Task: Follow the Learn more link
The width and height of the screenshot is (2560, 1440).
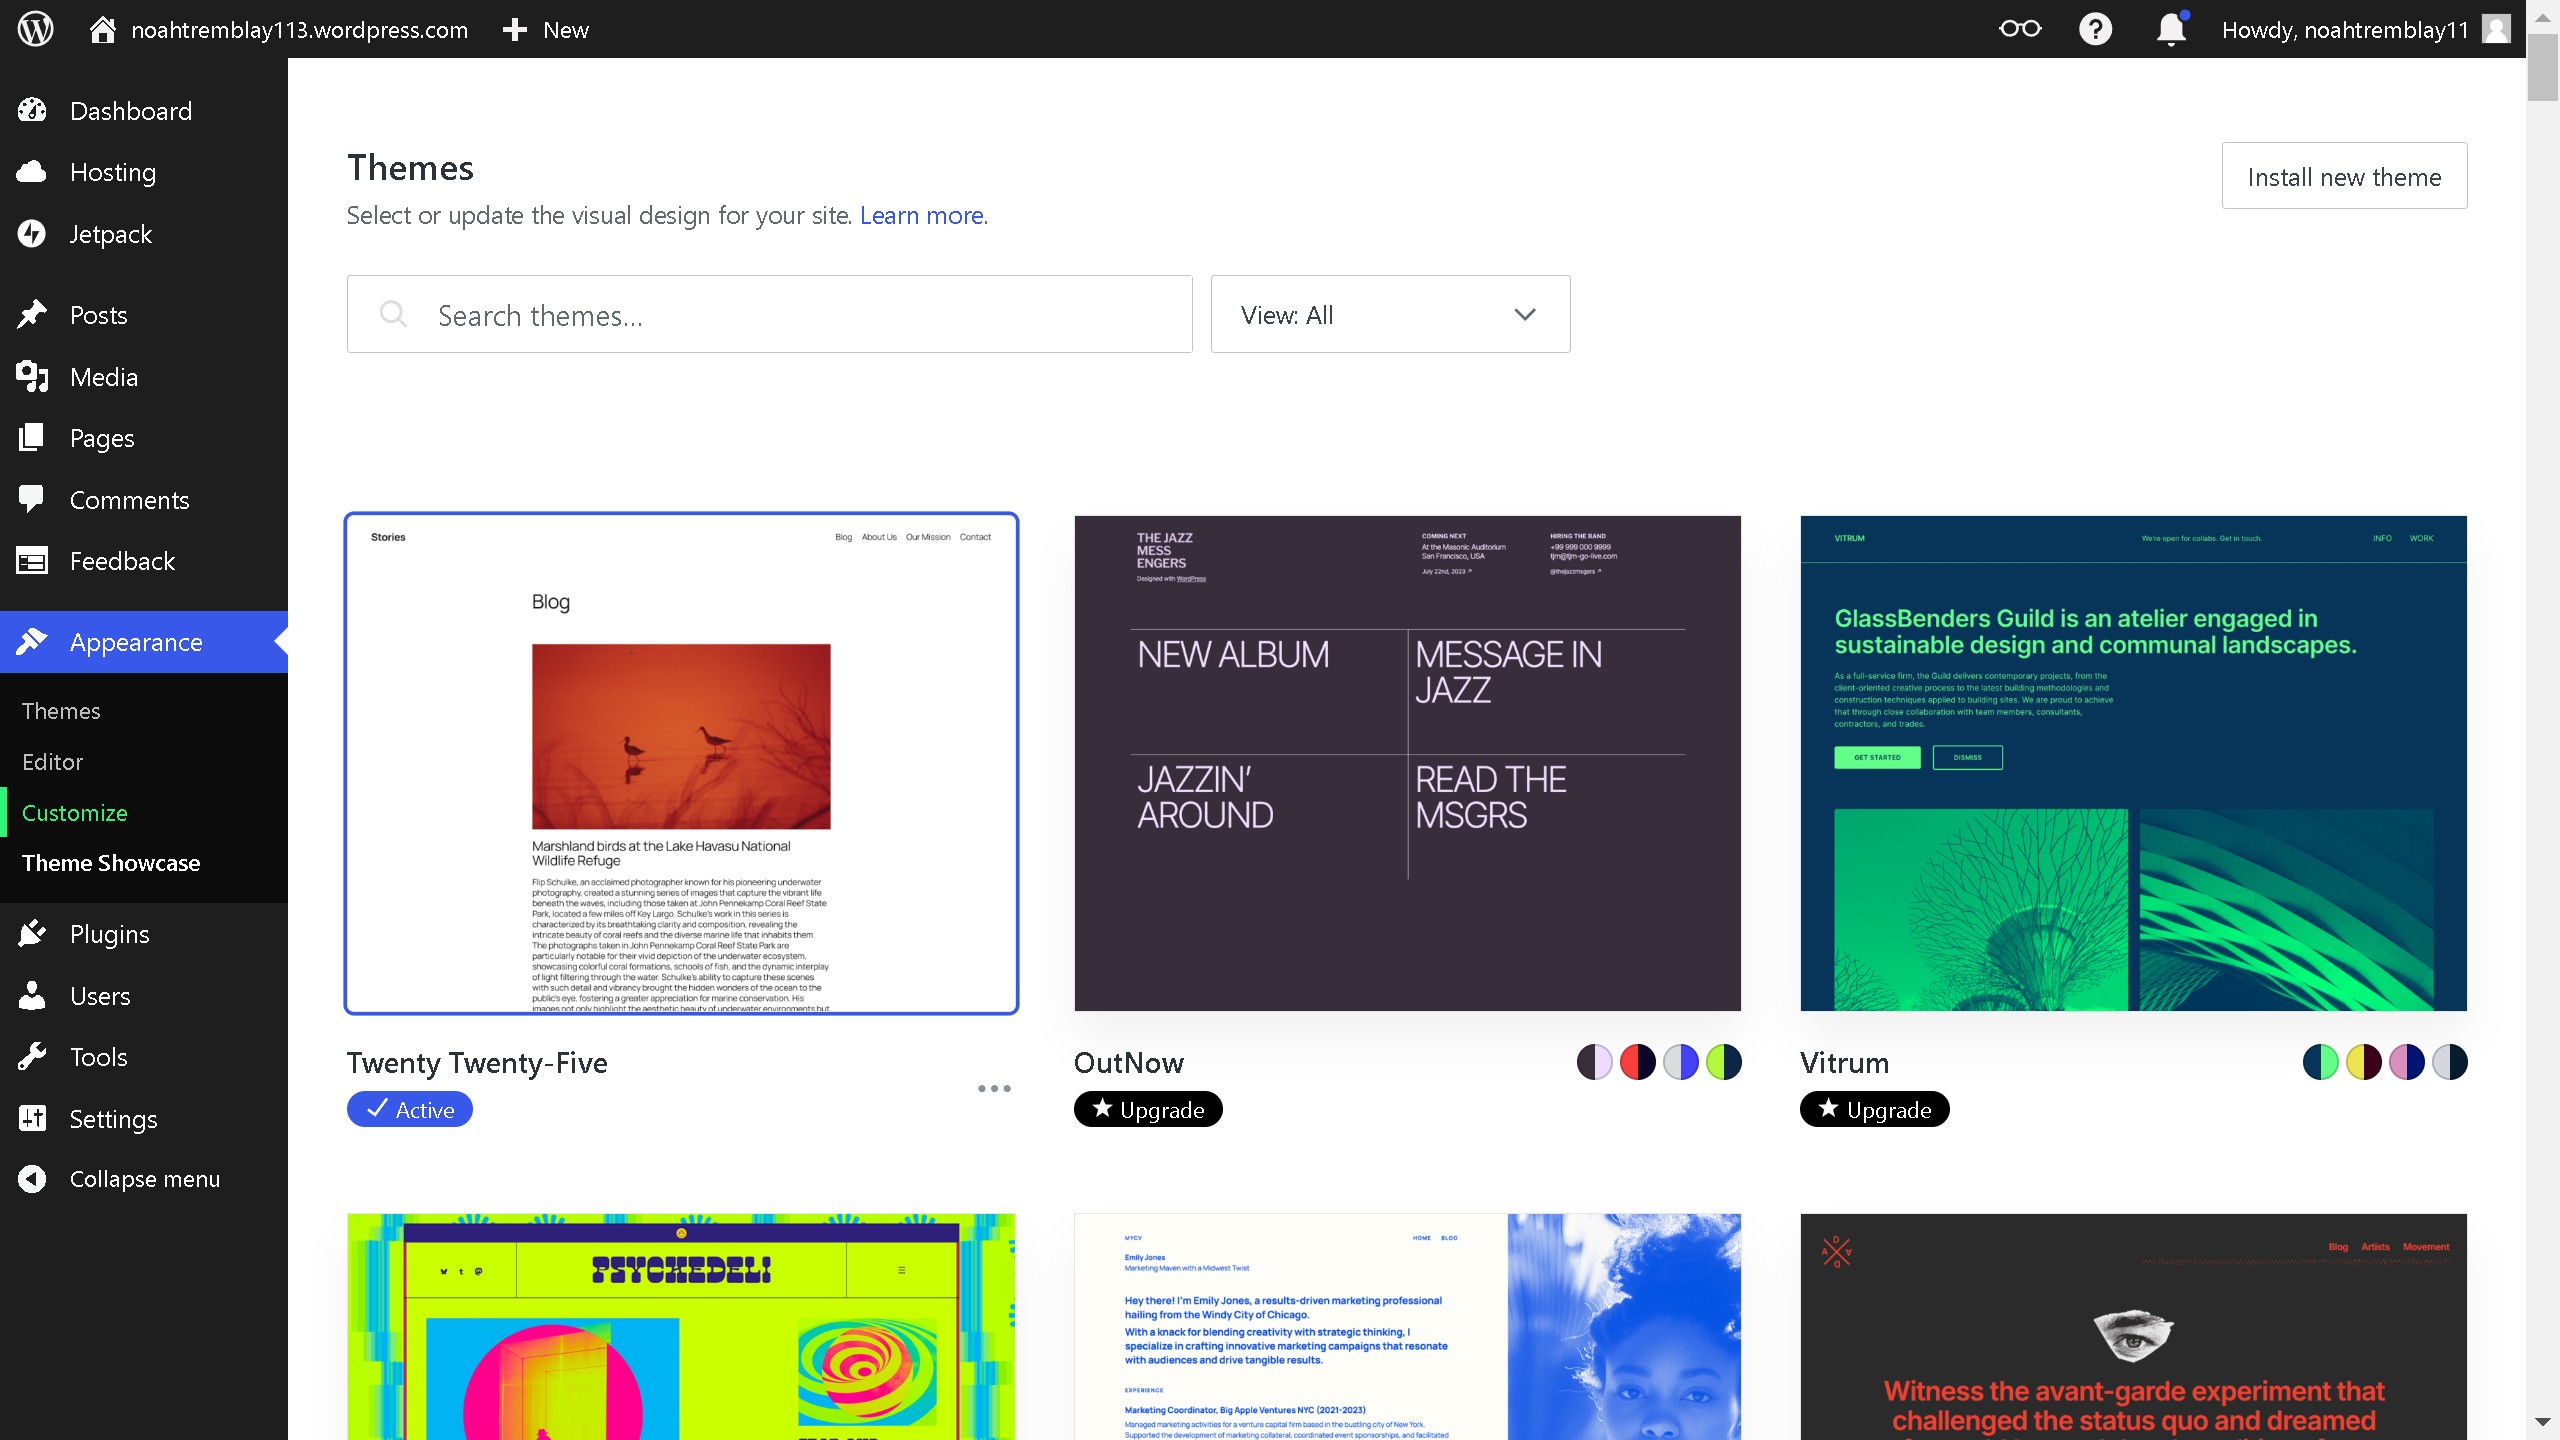Action: click(x=921, y=216)
